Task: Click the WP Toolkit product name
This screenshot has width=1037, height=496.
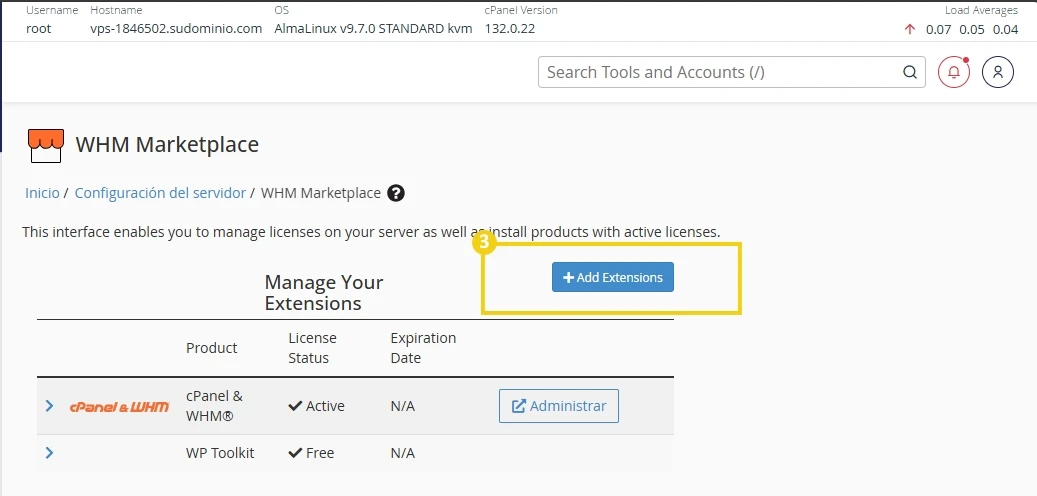Action: tap(220, 453)
